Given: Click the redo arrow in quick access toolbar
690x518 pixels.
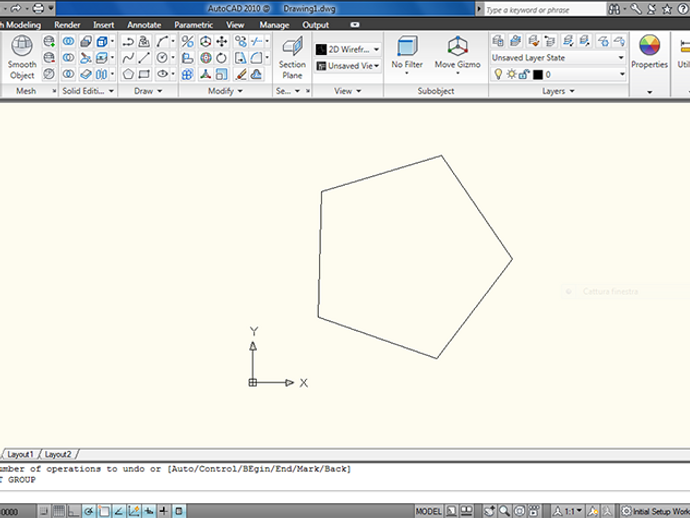Looking at the screenshot, I should coord(15,8).
